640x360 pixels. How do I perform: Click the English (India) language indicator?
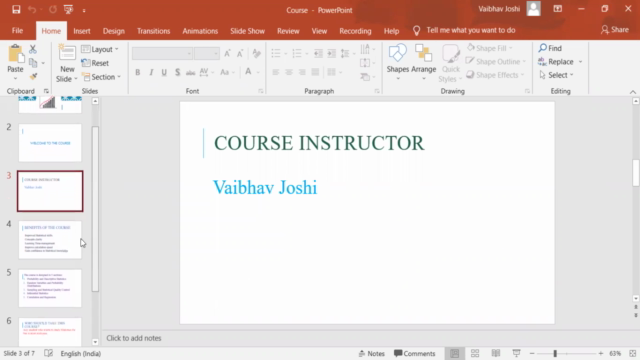(x=80, y=353)
